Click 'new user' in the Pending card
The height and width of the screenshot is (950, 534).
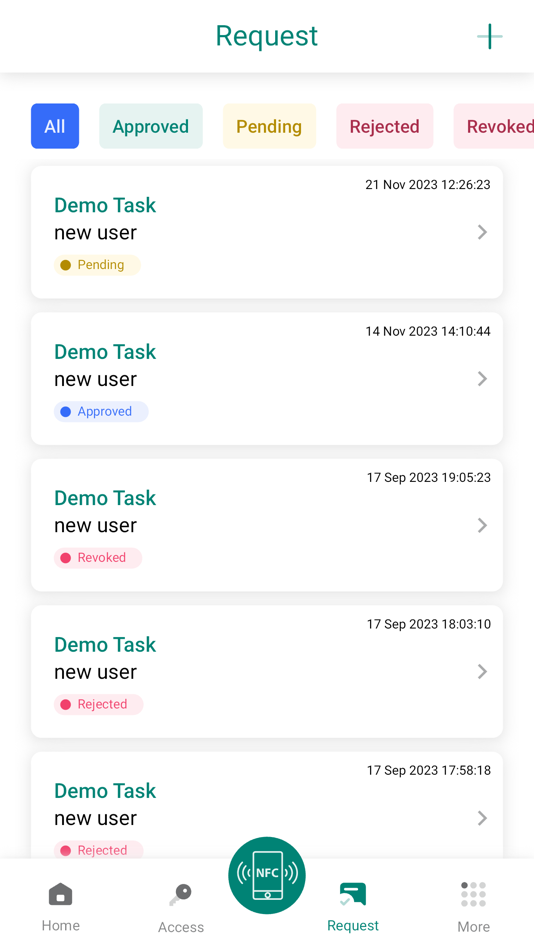coord(96,233)
